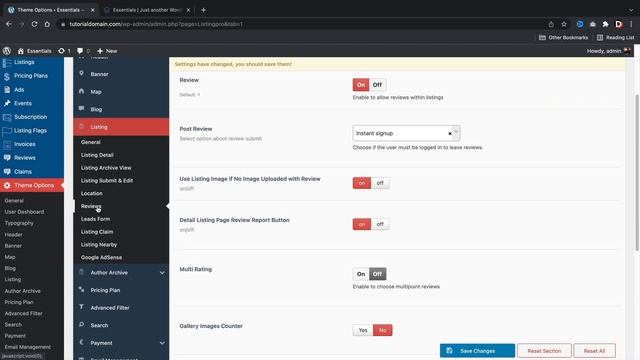Open the Listing section in options panel
This screenshot has width=640, height=360.
click(121, 127)
